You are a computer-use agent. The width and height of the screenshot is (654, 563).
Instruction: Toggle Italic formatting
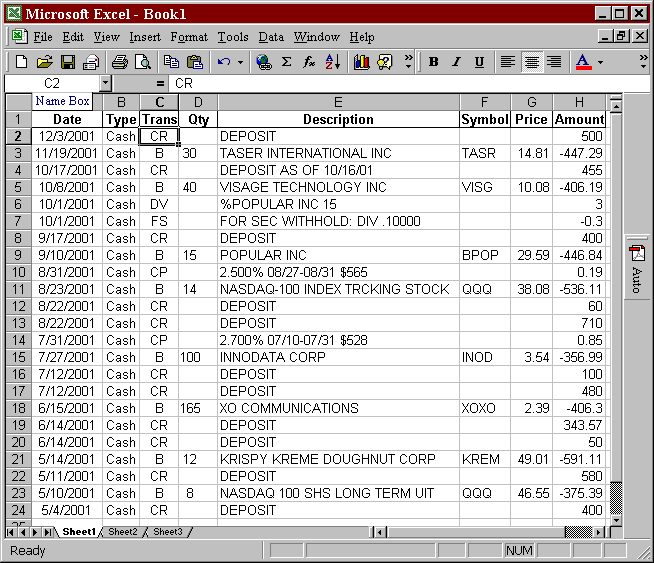coord(456,62)
